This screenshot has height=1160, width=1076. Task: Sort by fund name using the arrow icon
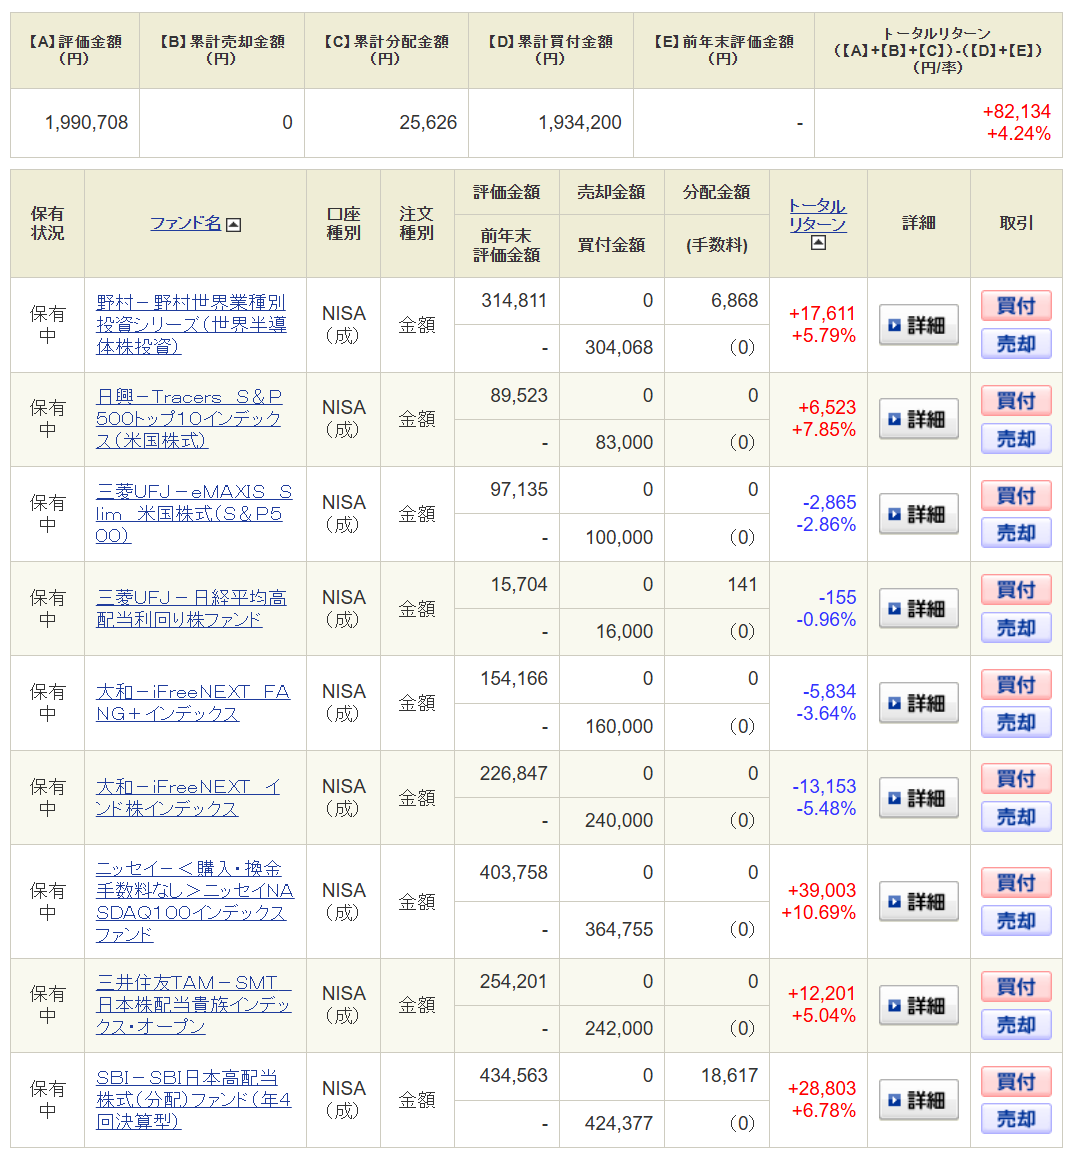[233, 224]
